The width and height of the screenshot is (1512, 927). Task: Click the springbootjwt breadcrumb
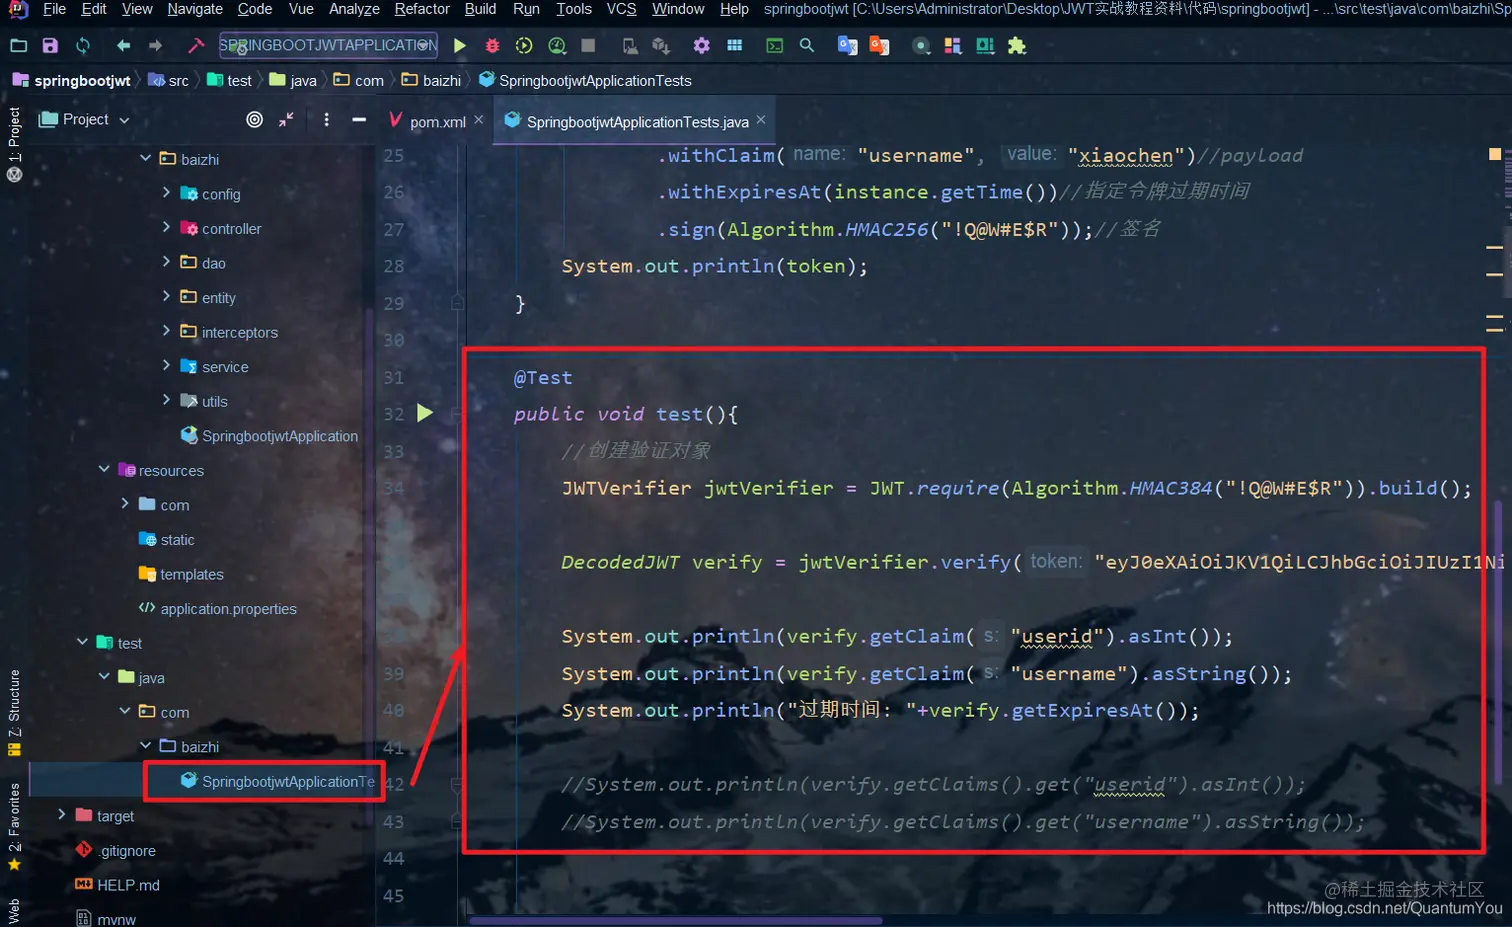72,81
